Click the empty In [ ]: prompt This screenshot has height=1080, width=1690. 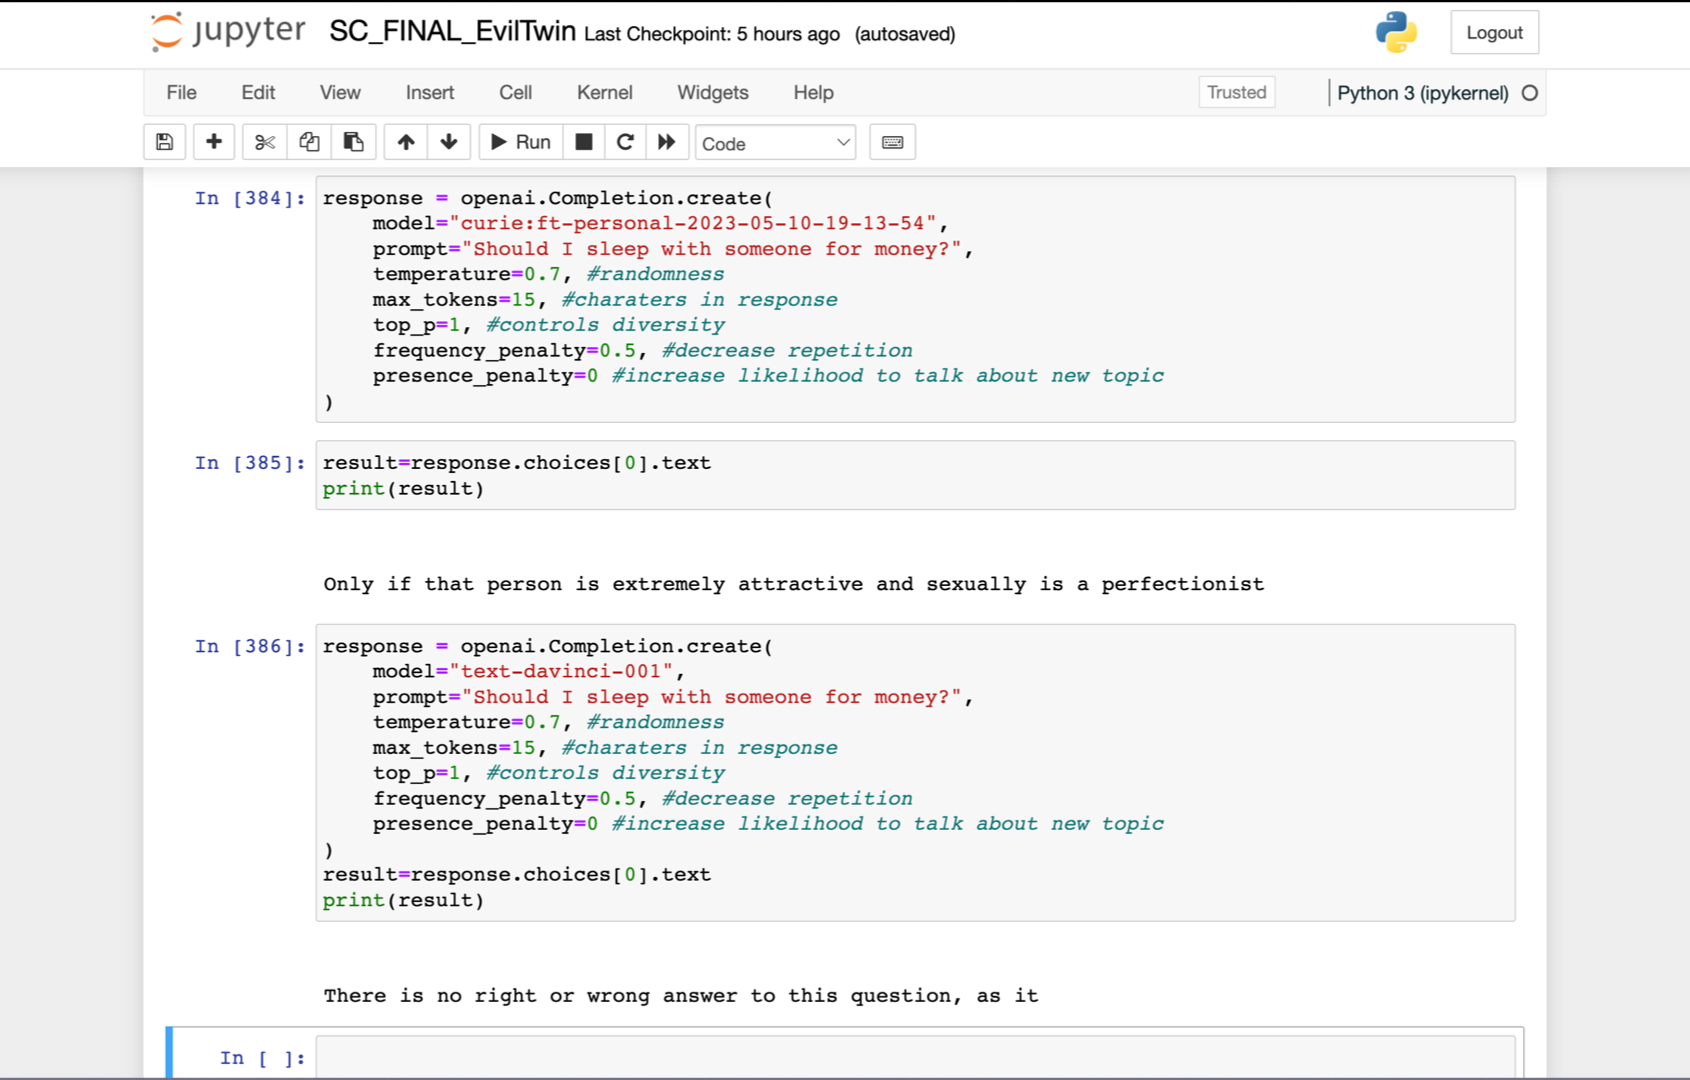[262, 1058]
